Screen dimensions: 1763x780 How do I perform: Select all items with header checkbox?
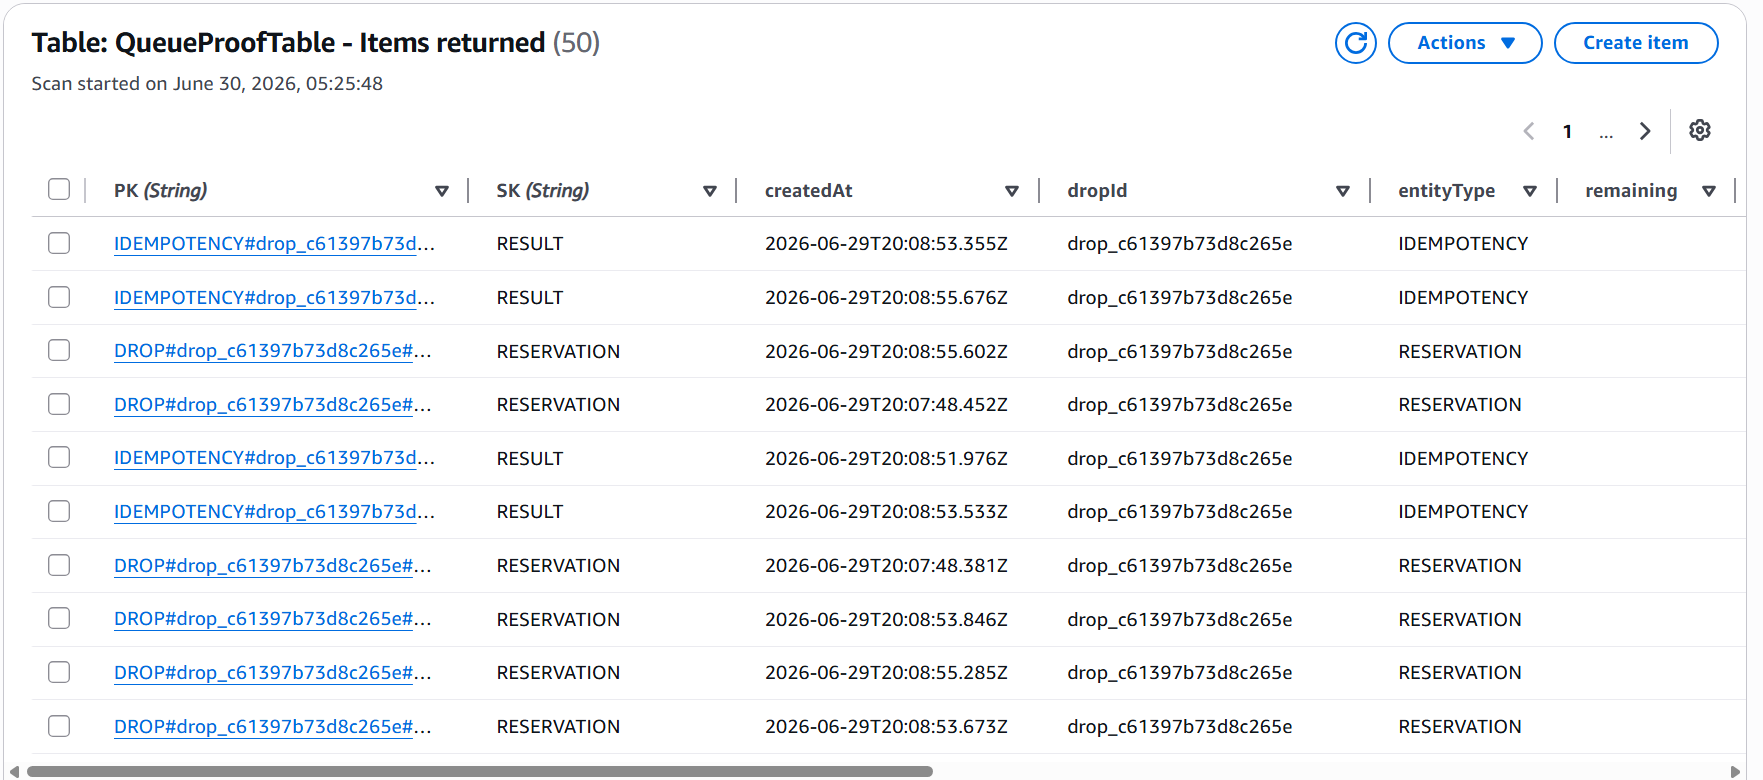click(x=59, y=189)
